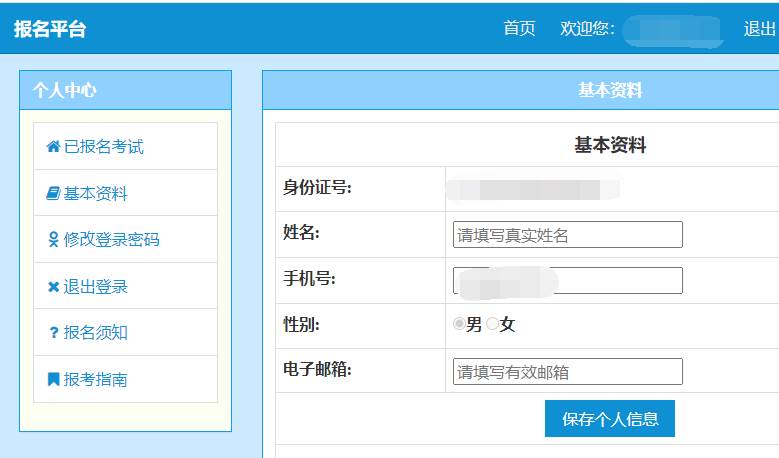Focus the 电子邮箱 email input field

pos(567,372)
